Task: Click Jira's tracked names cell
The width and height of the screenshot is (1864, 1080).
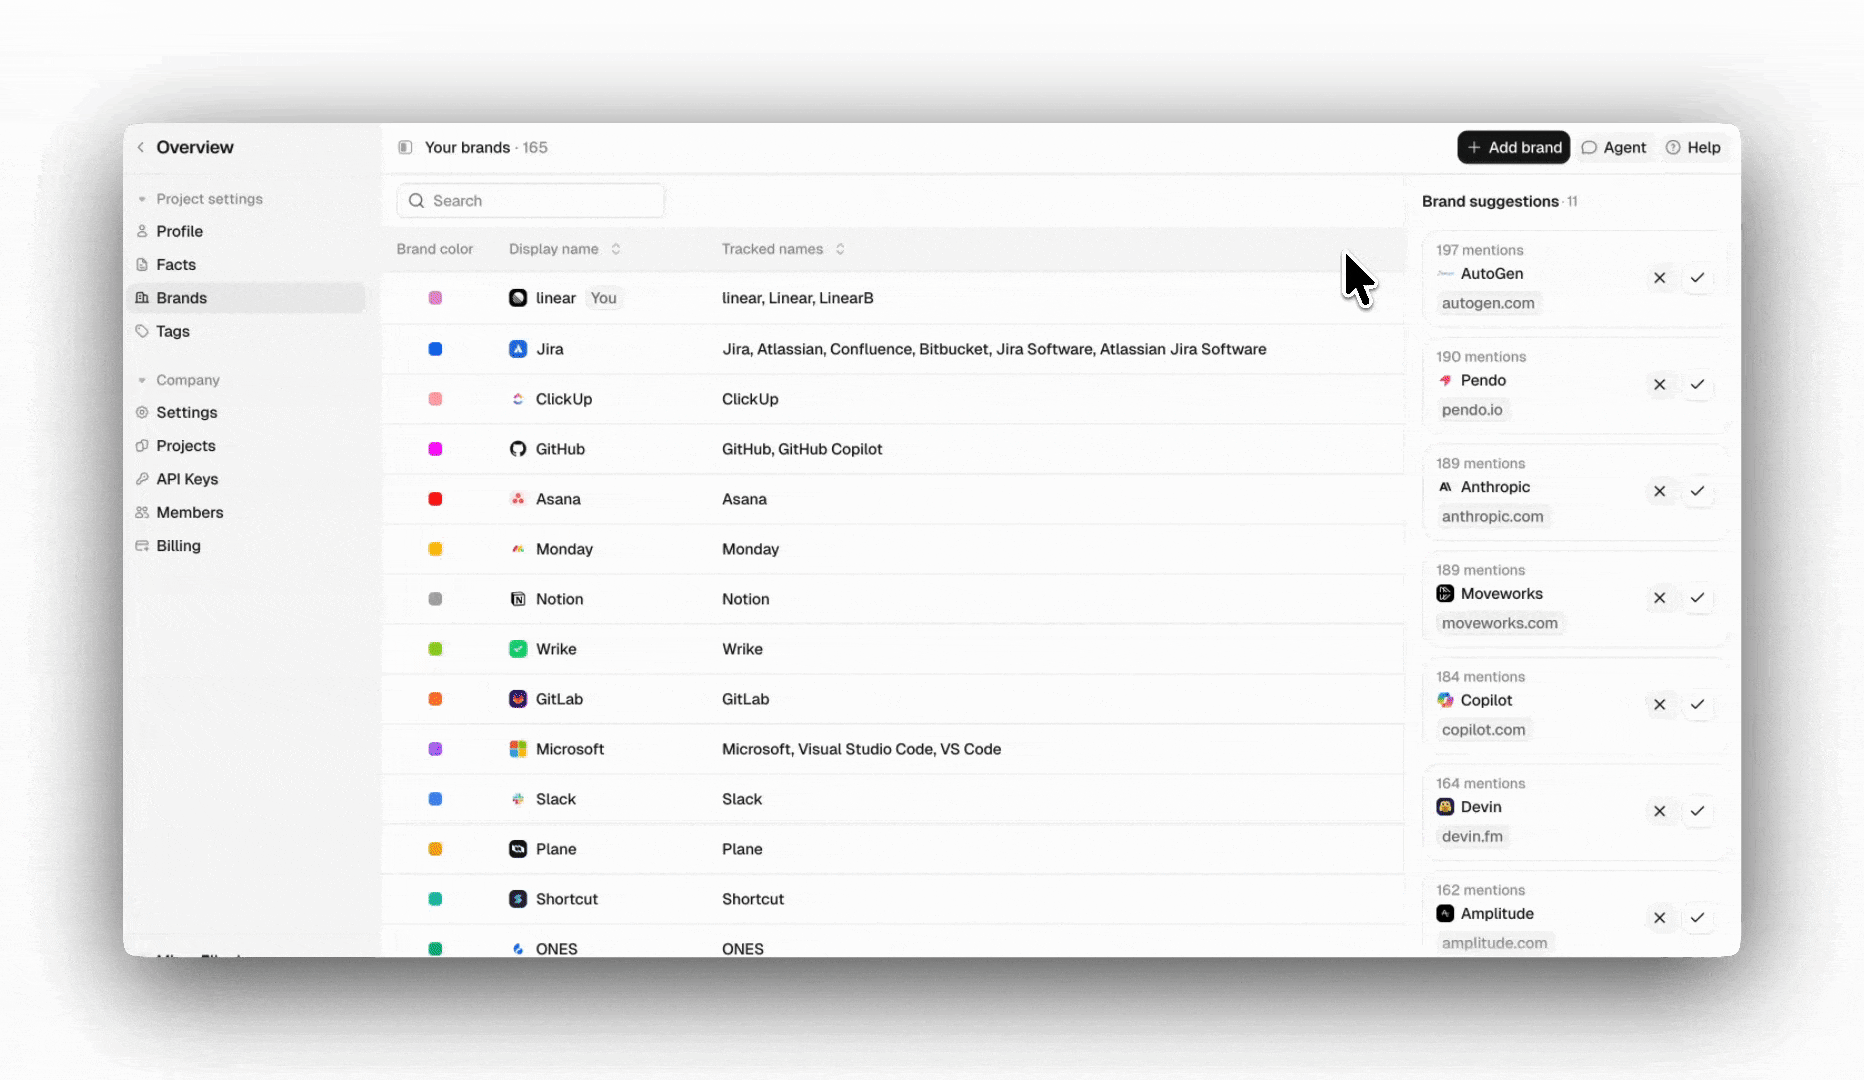Action: click(x=994, y=349)
